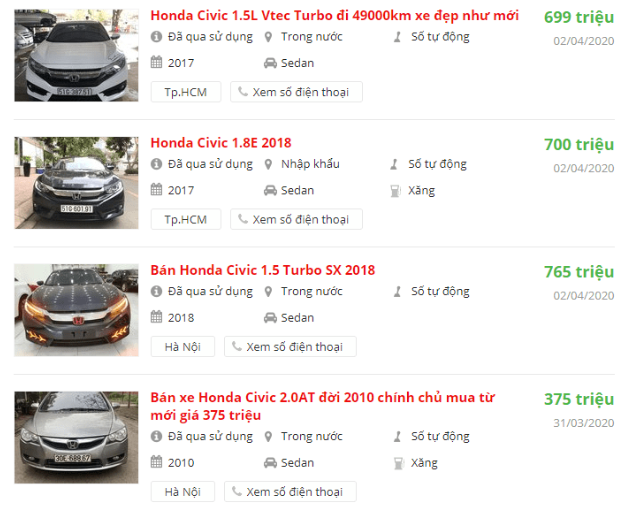Viewport: 641px width, 521px height.
Task: Open the white Honda Civic thumbnail photo
Action: pyautogui.click(x=76, y=56)
